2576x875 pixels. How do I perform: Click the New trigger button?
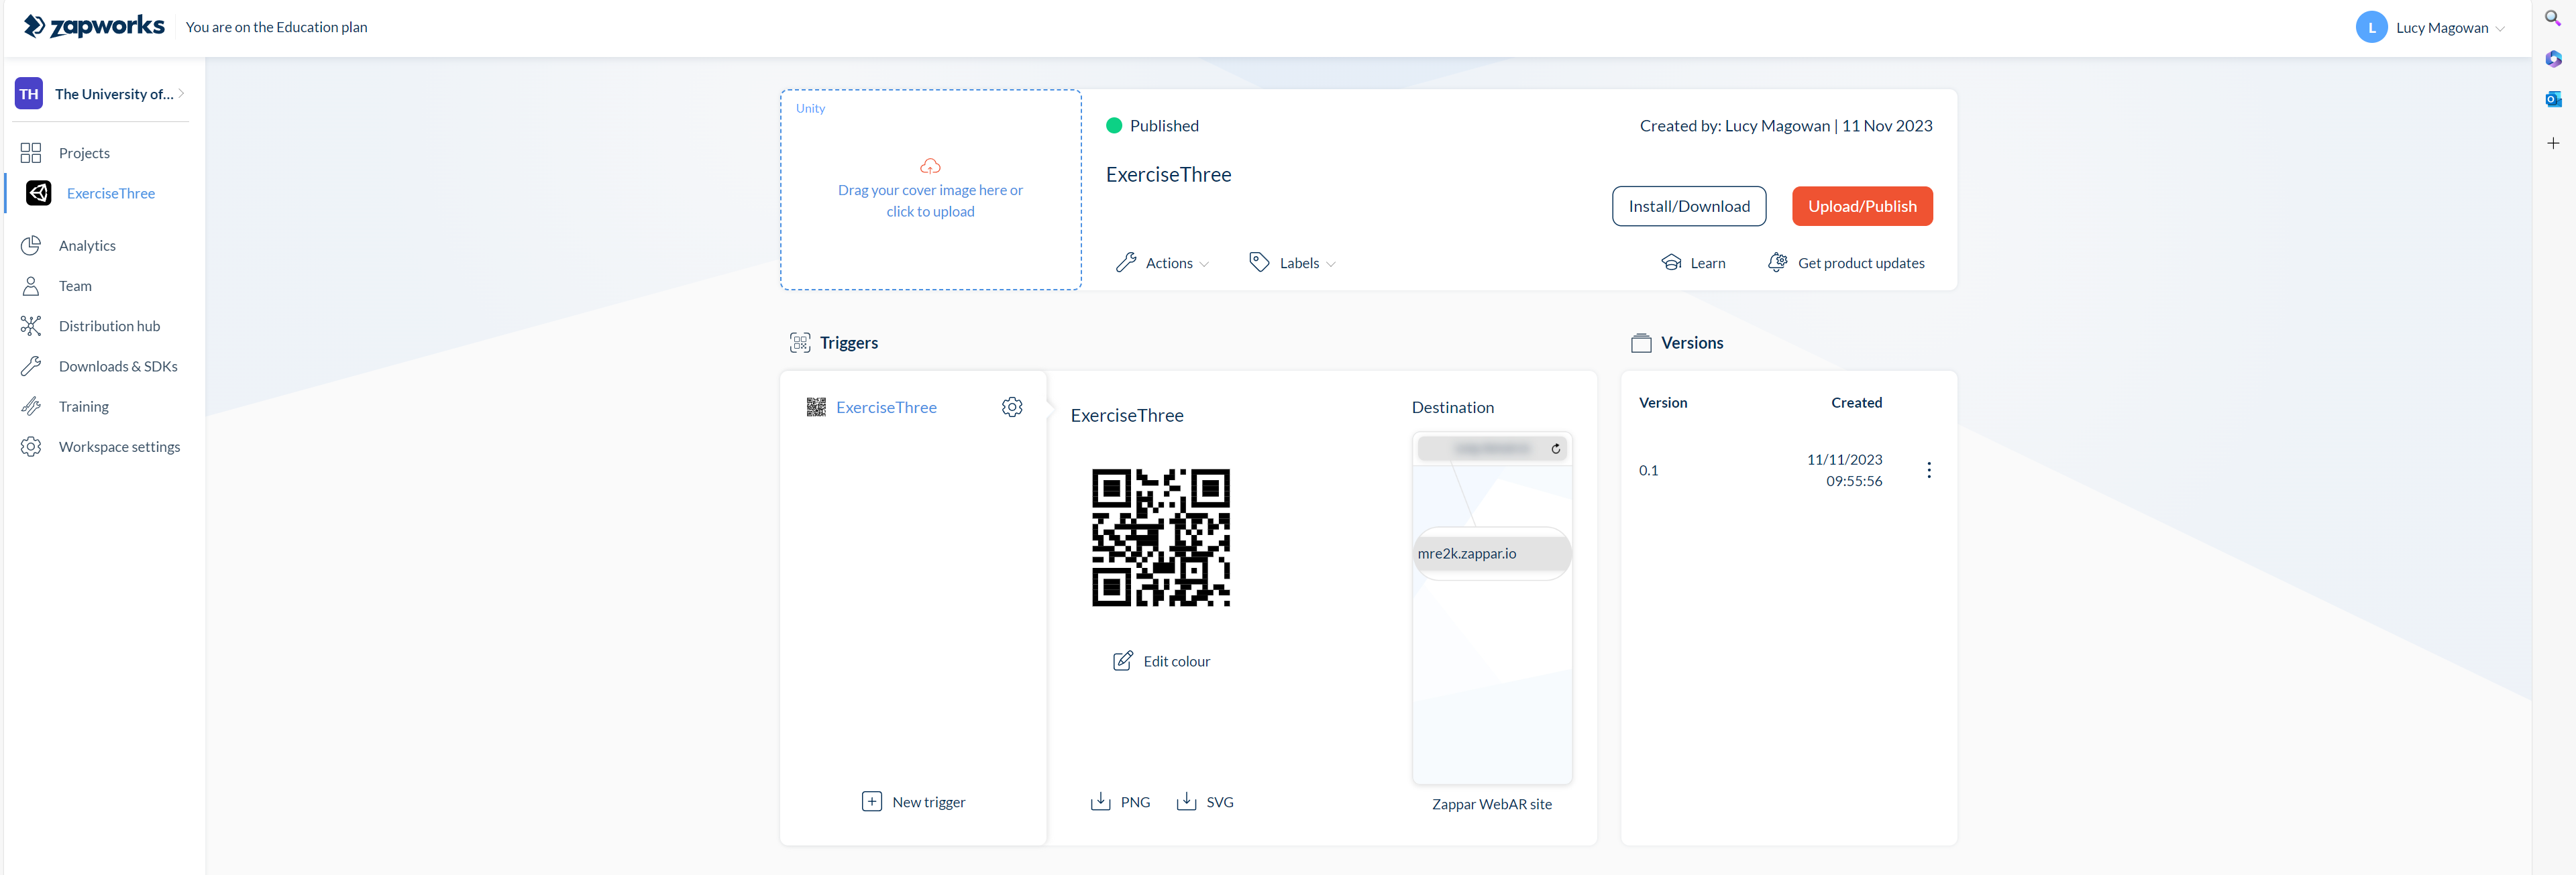click(x=913, y=801)
